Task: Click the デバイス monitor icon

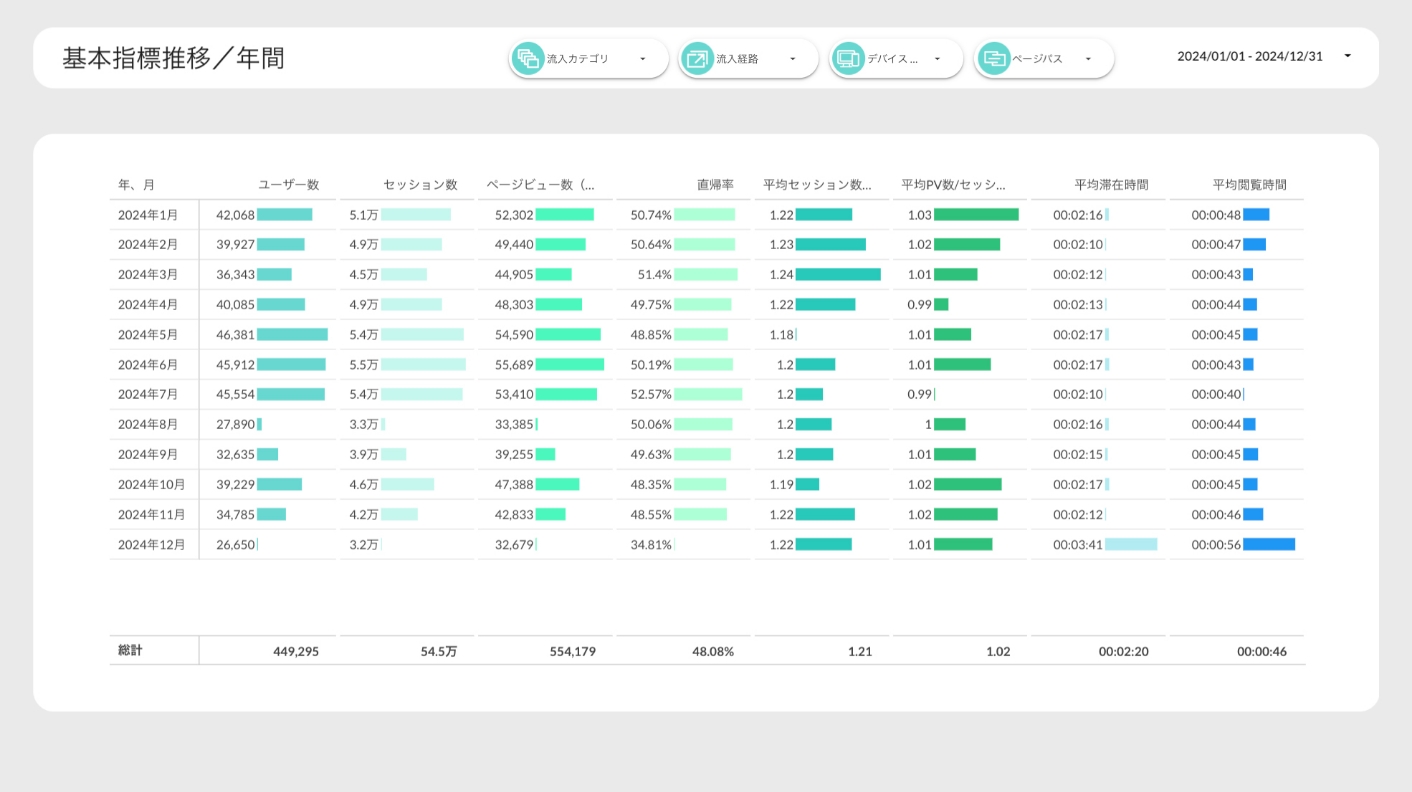Action: (847, 59)
